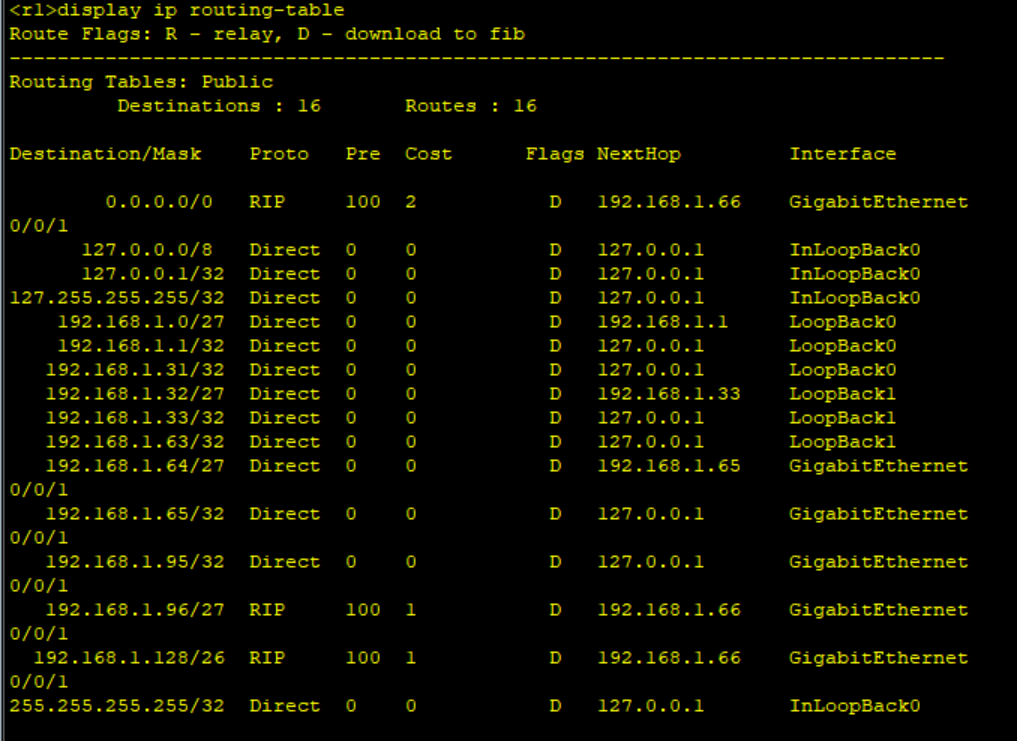Select destination 192.168.1.64/27
Viewport: 1017px width, 741px height.
[x=135, y=466]
